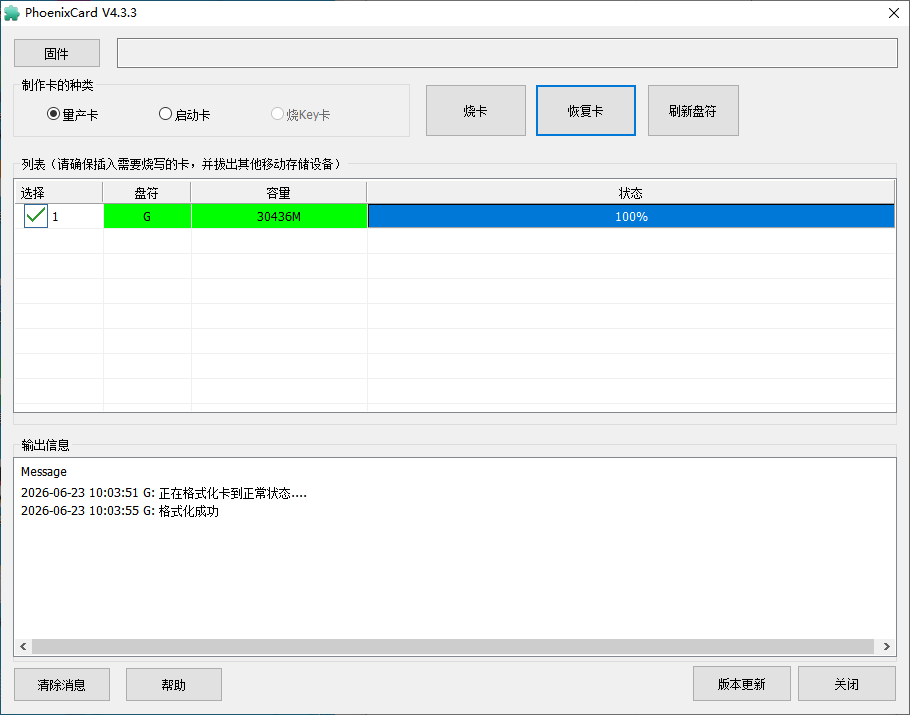Click the output horizontal scrollbar track
Image resolution: width=910 pixels, height=715 pixels.
click(453, 647)
